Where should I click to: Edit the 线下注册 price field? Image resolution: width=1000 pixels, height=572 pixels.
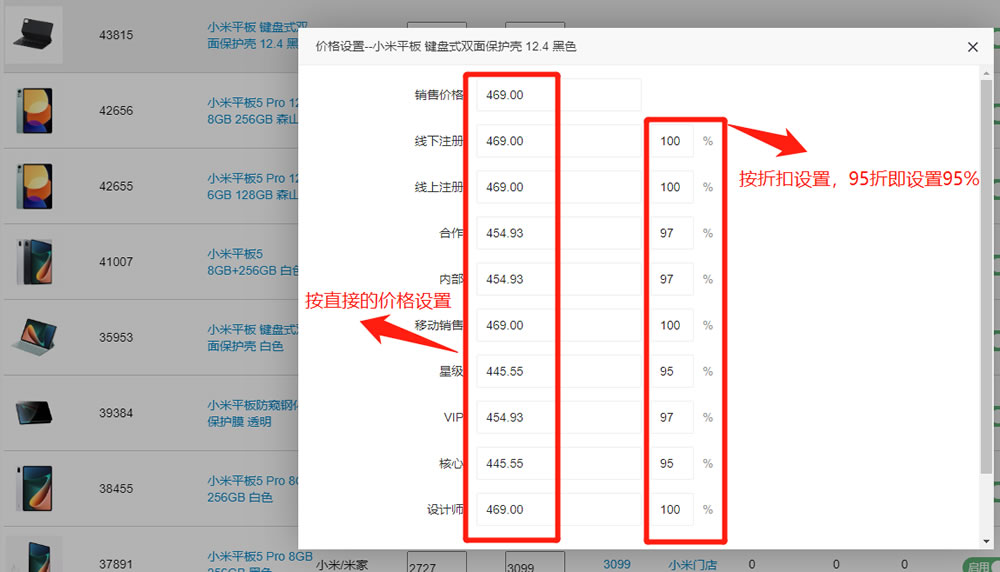559,141
